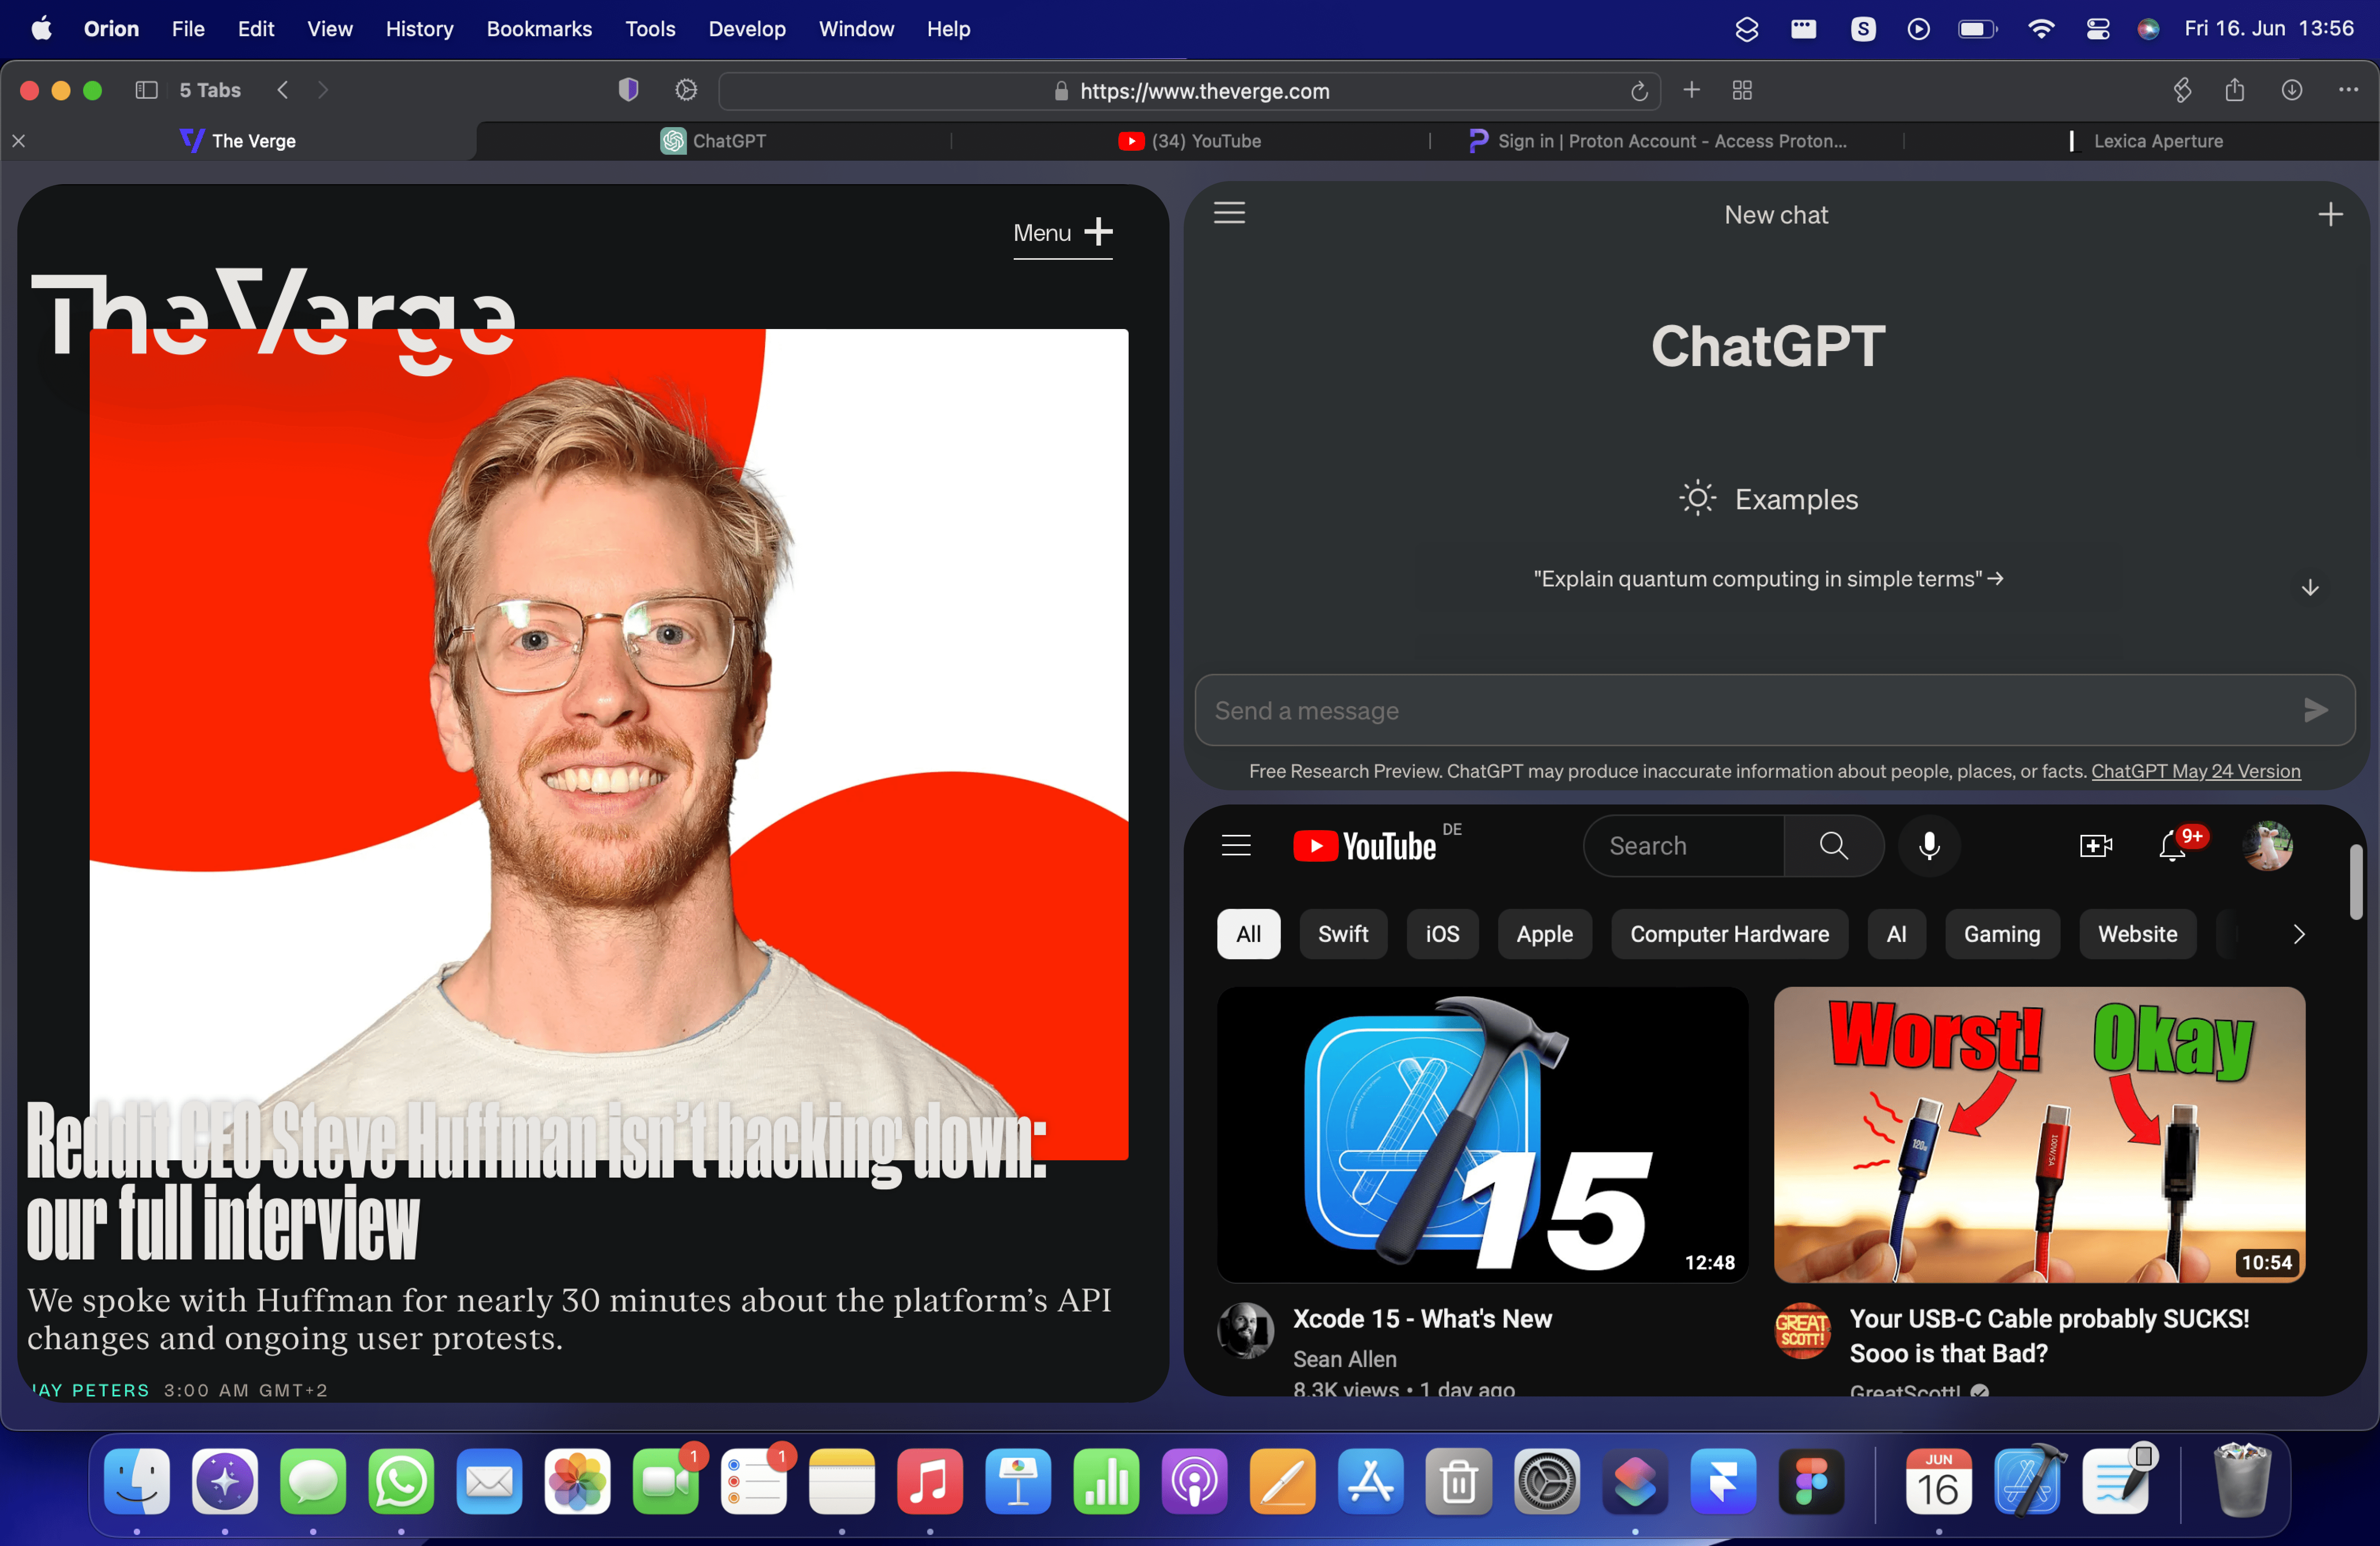The width and height of the screenshot is (2380, 1546).
Task: Open Xcode 15 - What's New title
Action: pyautogui.click(x=1422, y=1318)
